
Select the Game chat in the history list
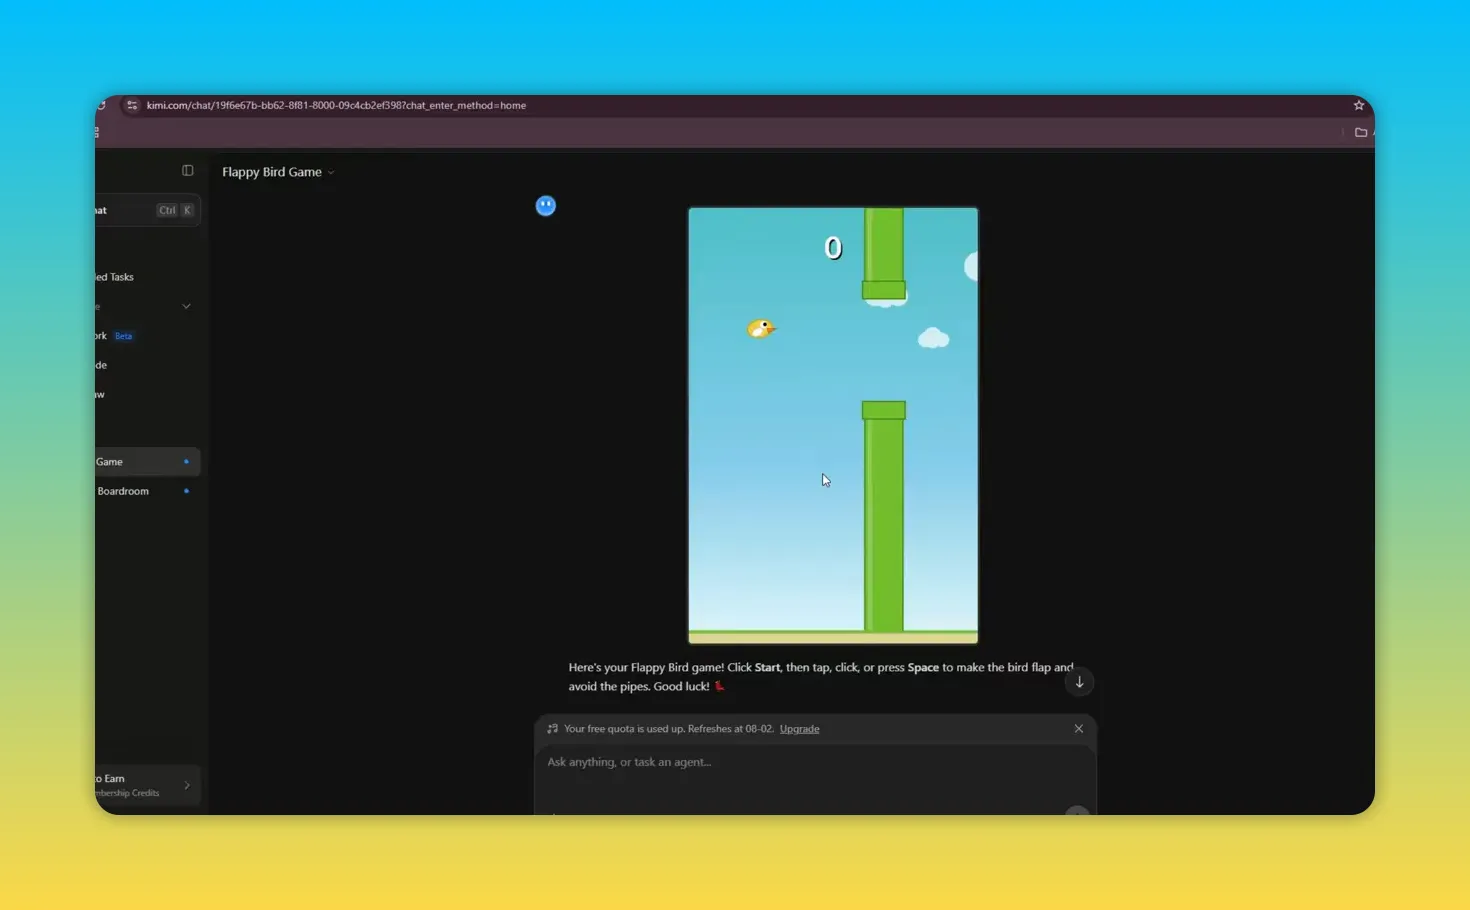[148, 462]
